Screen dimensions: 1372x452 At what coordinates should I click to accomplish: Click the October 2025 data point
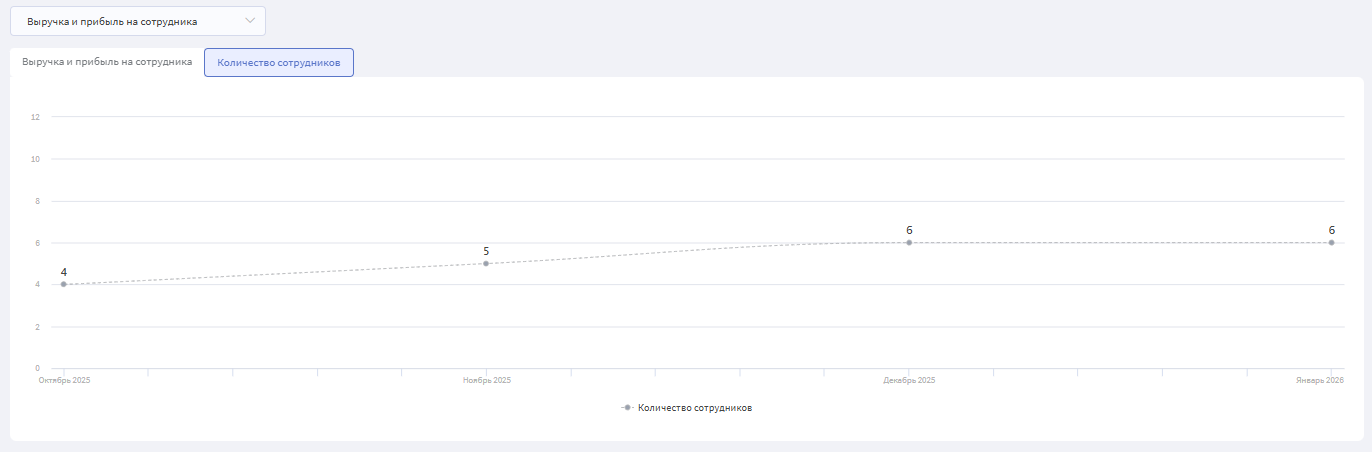[x=64, y=284]
